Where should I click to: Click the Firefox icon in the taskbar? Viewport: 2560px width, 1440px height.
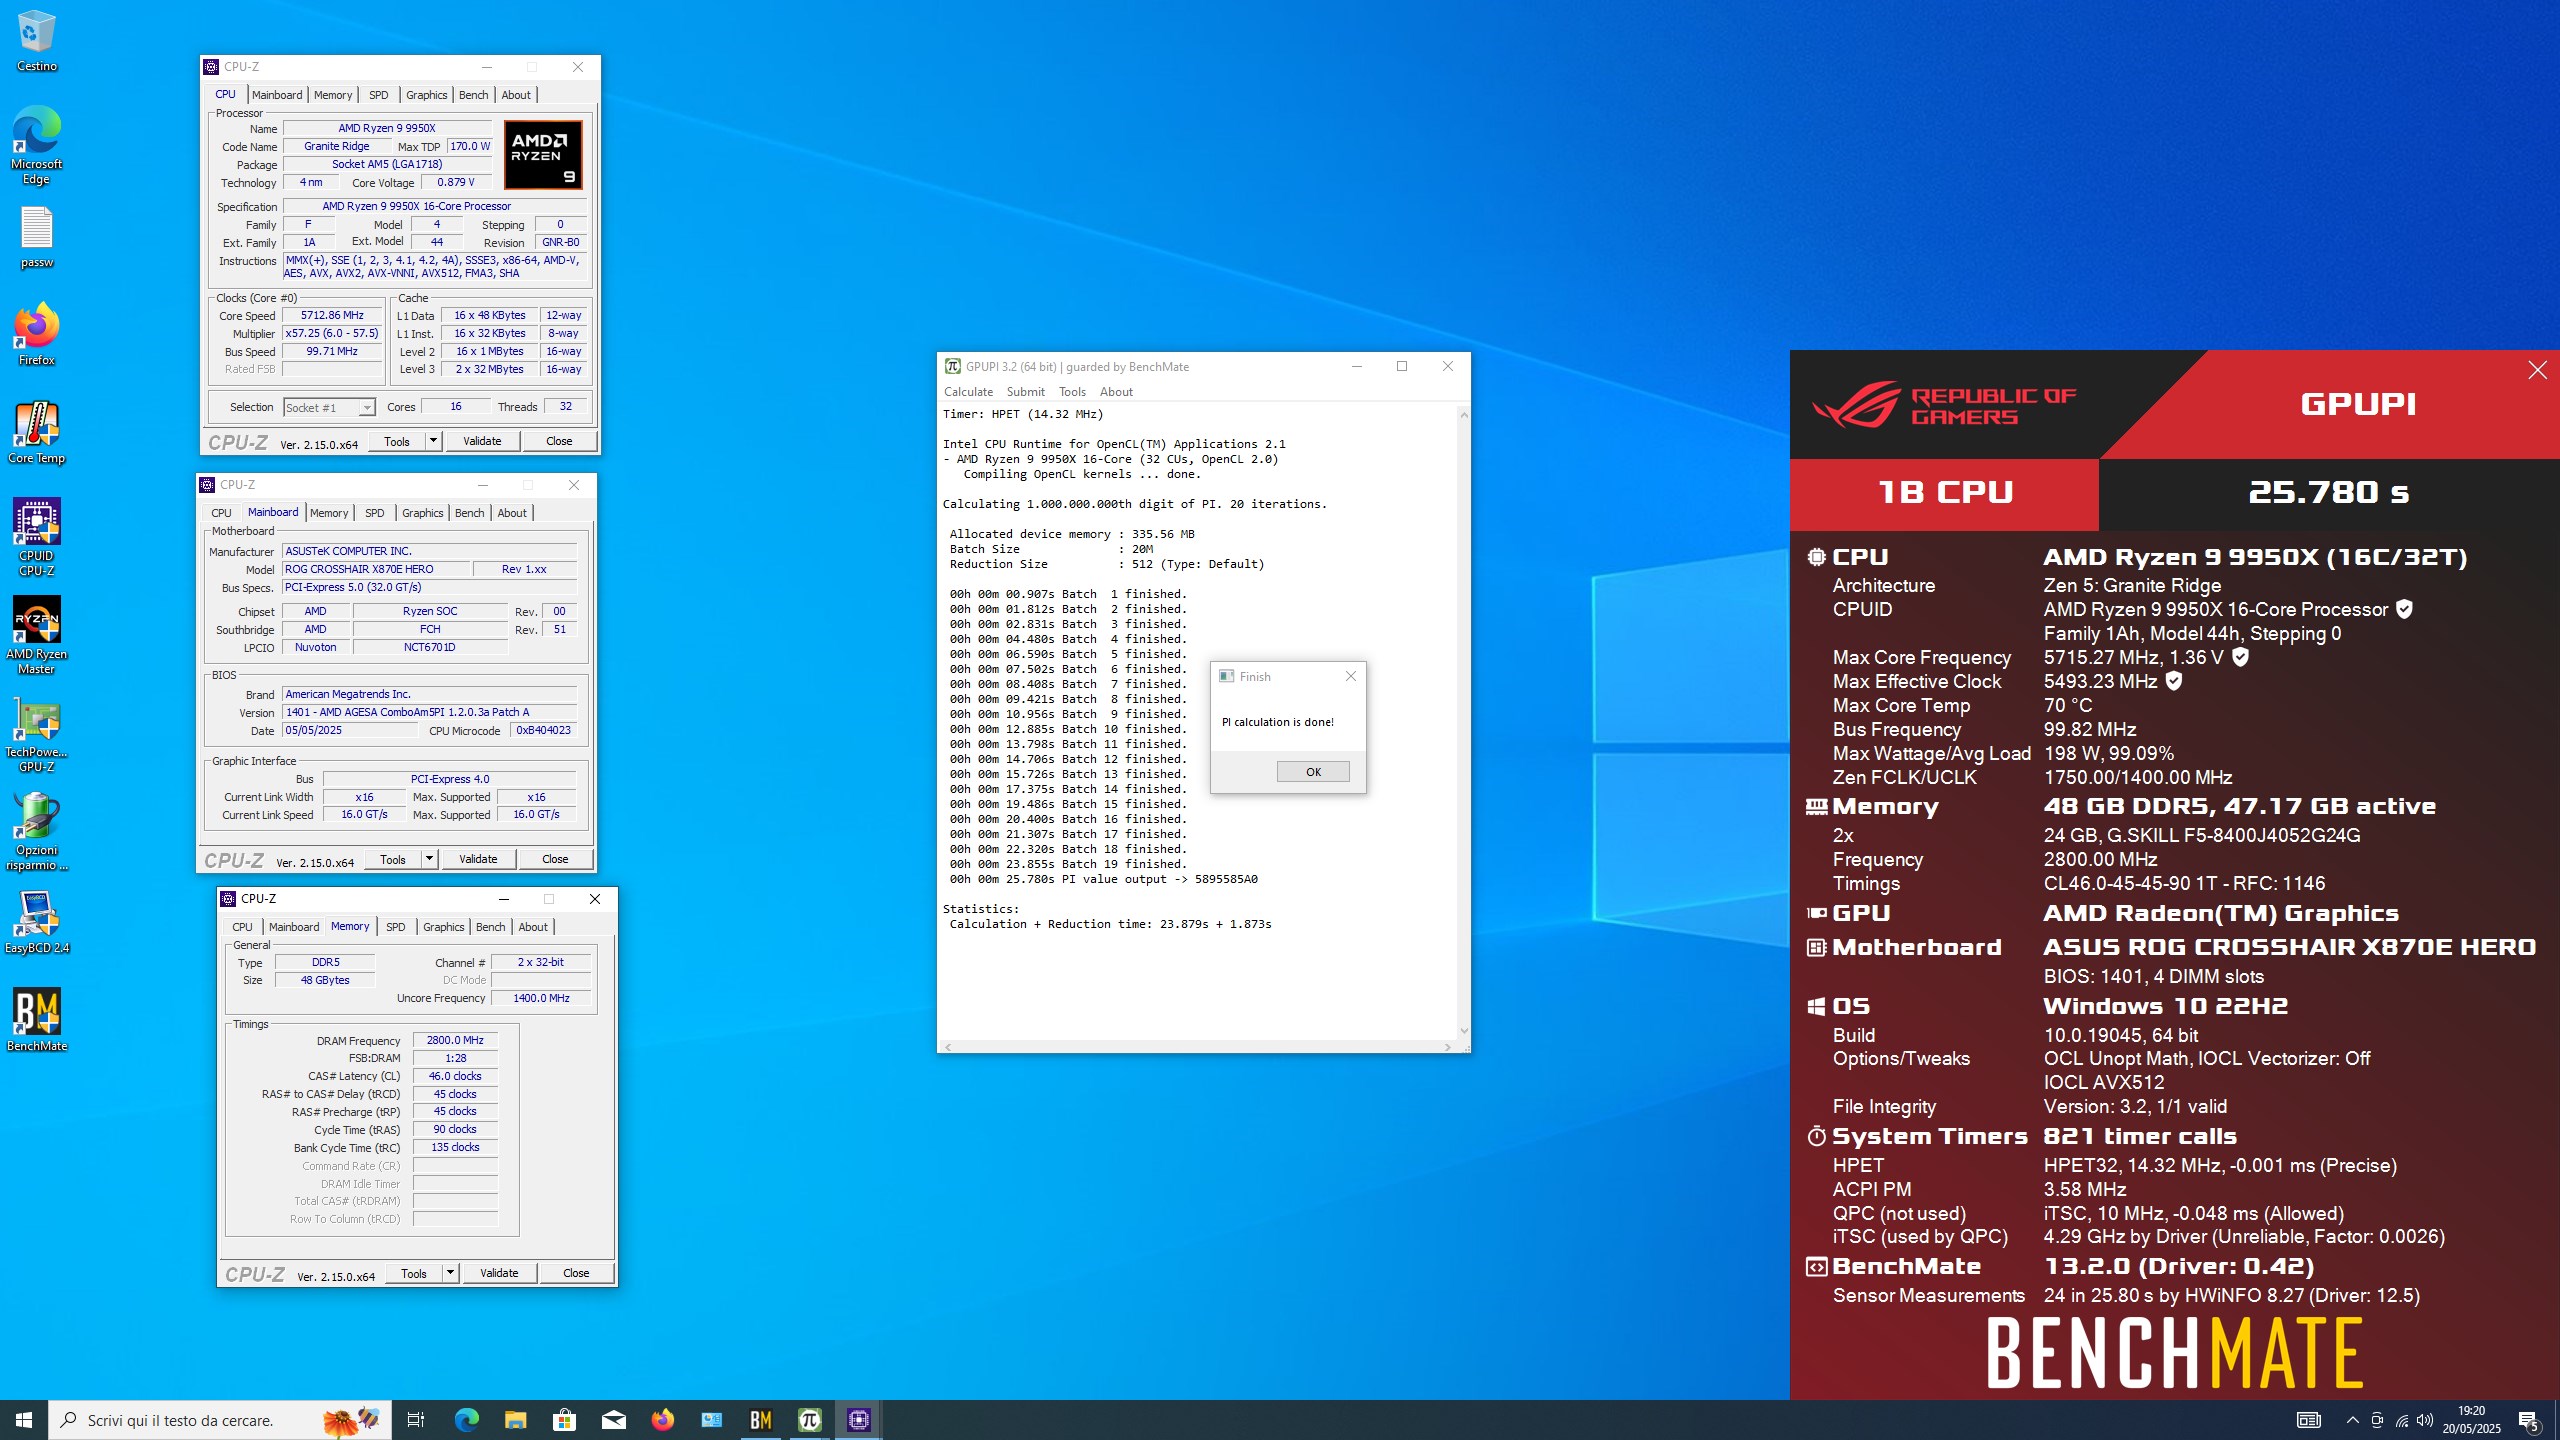(x=662, y=1420)
